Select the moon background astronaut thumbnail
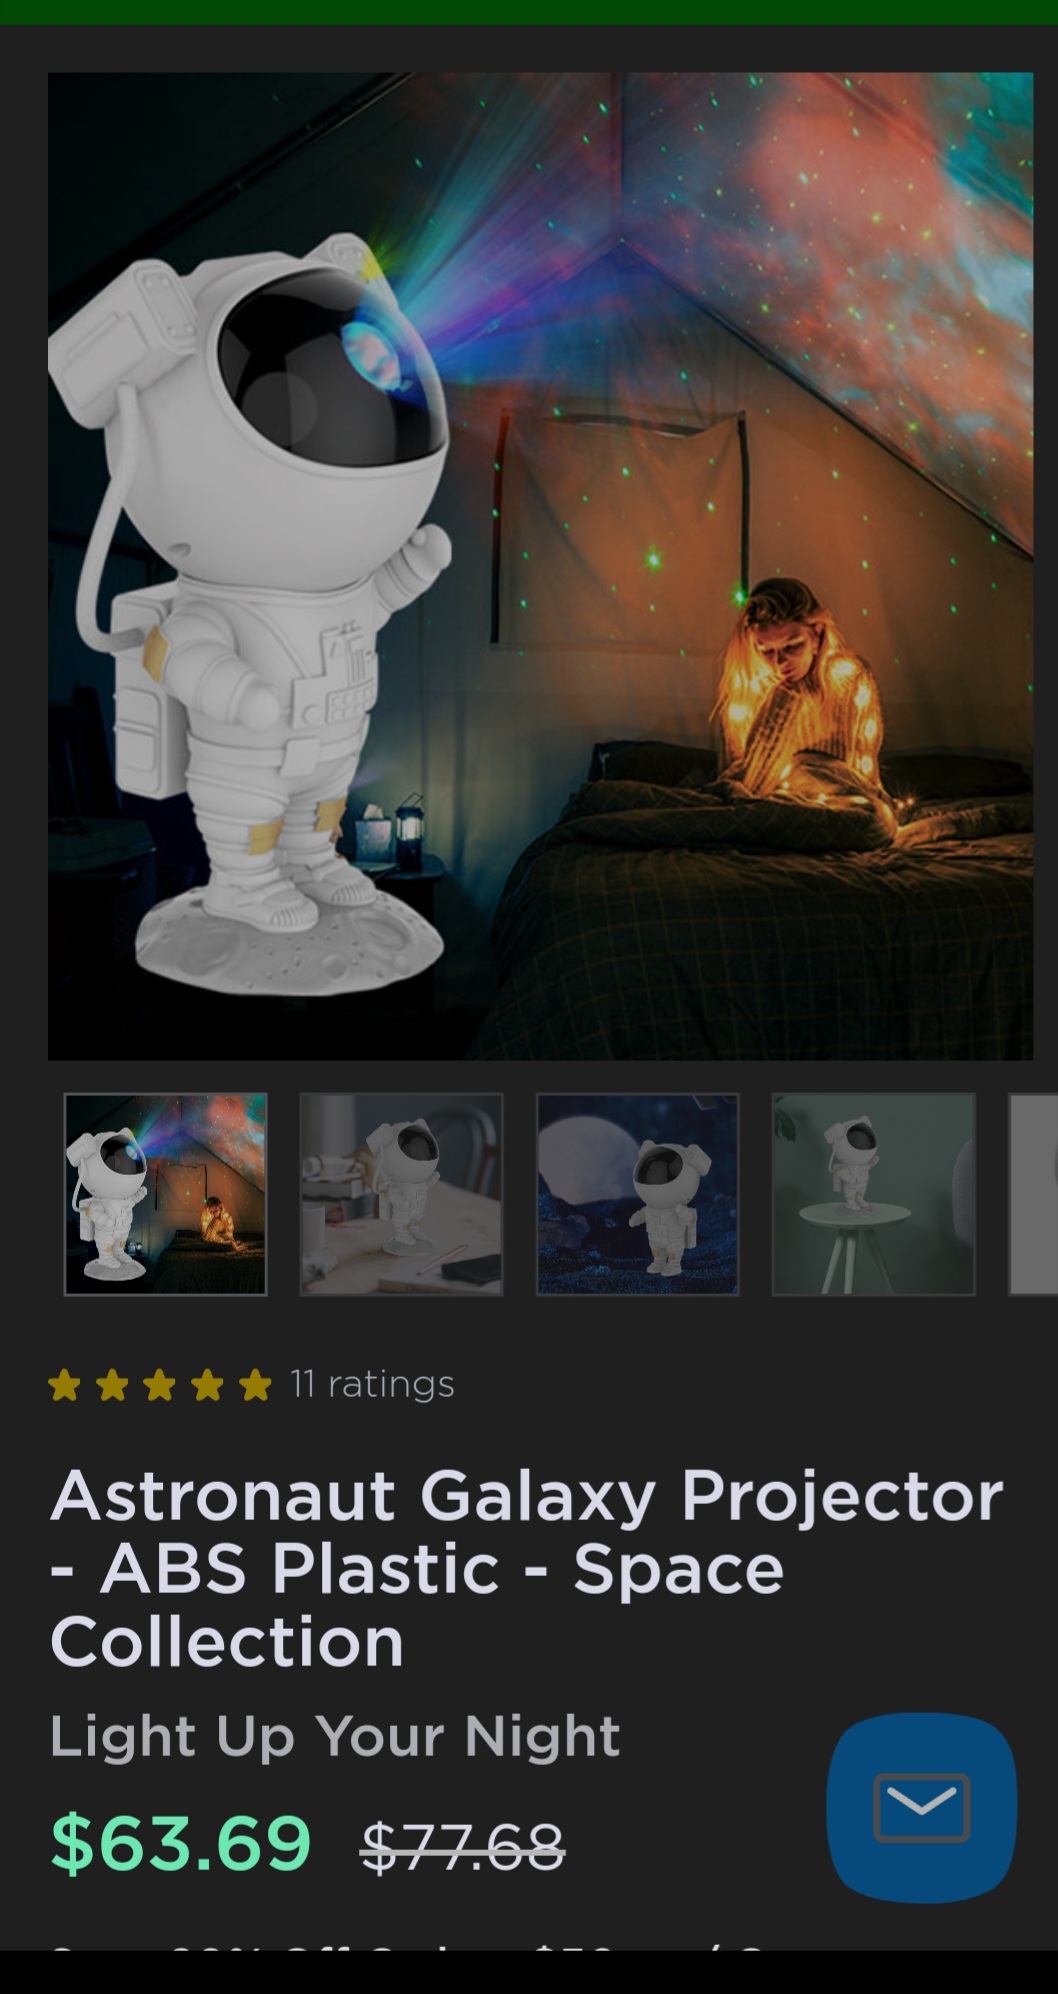The height and width of the screenshot is (1994, 1058). [637, 1194]
